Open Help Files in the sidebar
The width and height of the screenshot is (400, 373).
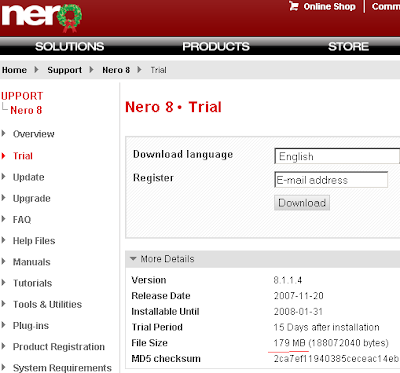(x=34, y=241)
